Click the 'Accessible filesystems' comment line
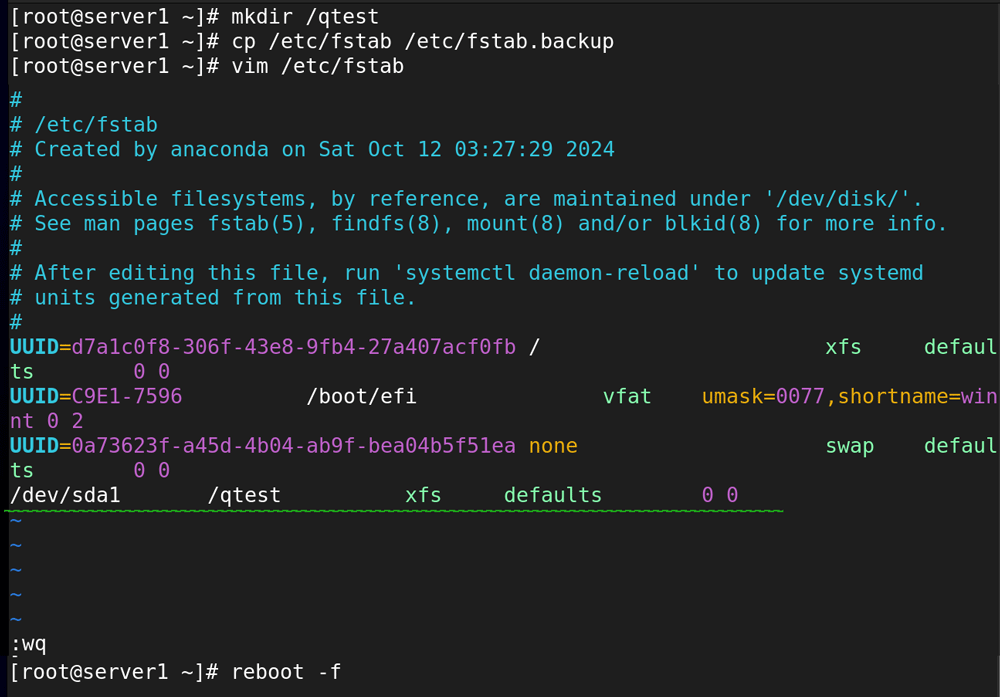Screen dimensions: 1000x697 [x=466, y=199]
